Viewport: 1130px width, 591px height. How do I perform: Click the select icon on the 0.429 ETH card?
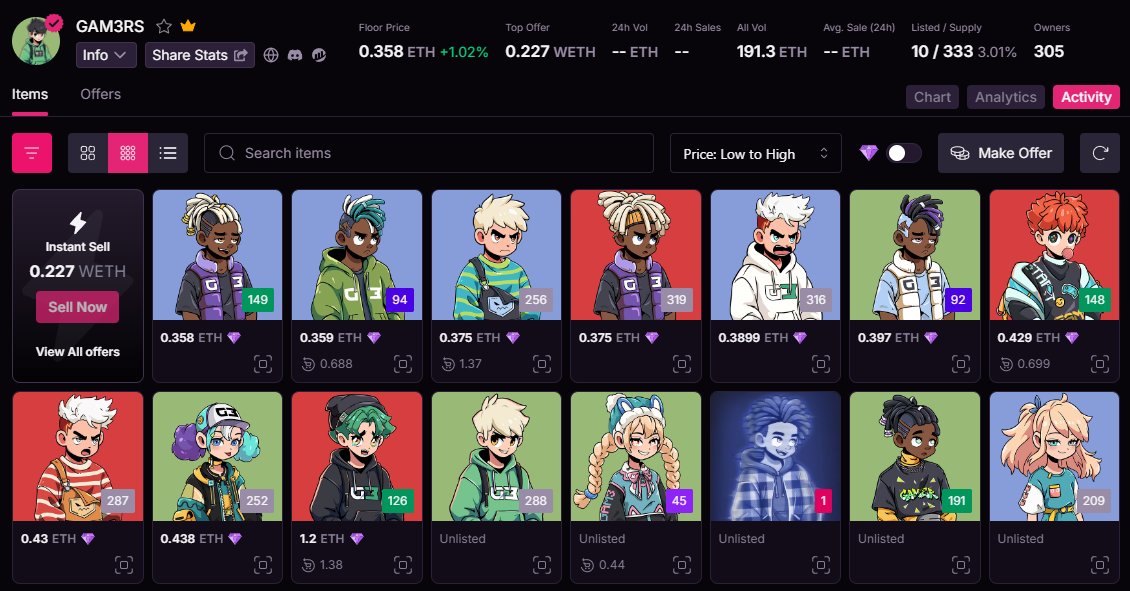tap(1100, 364)
